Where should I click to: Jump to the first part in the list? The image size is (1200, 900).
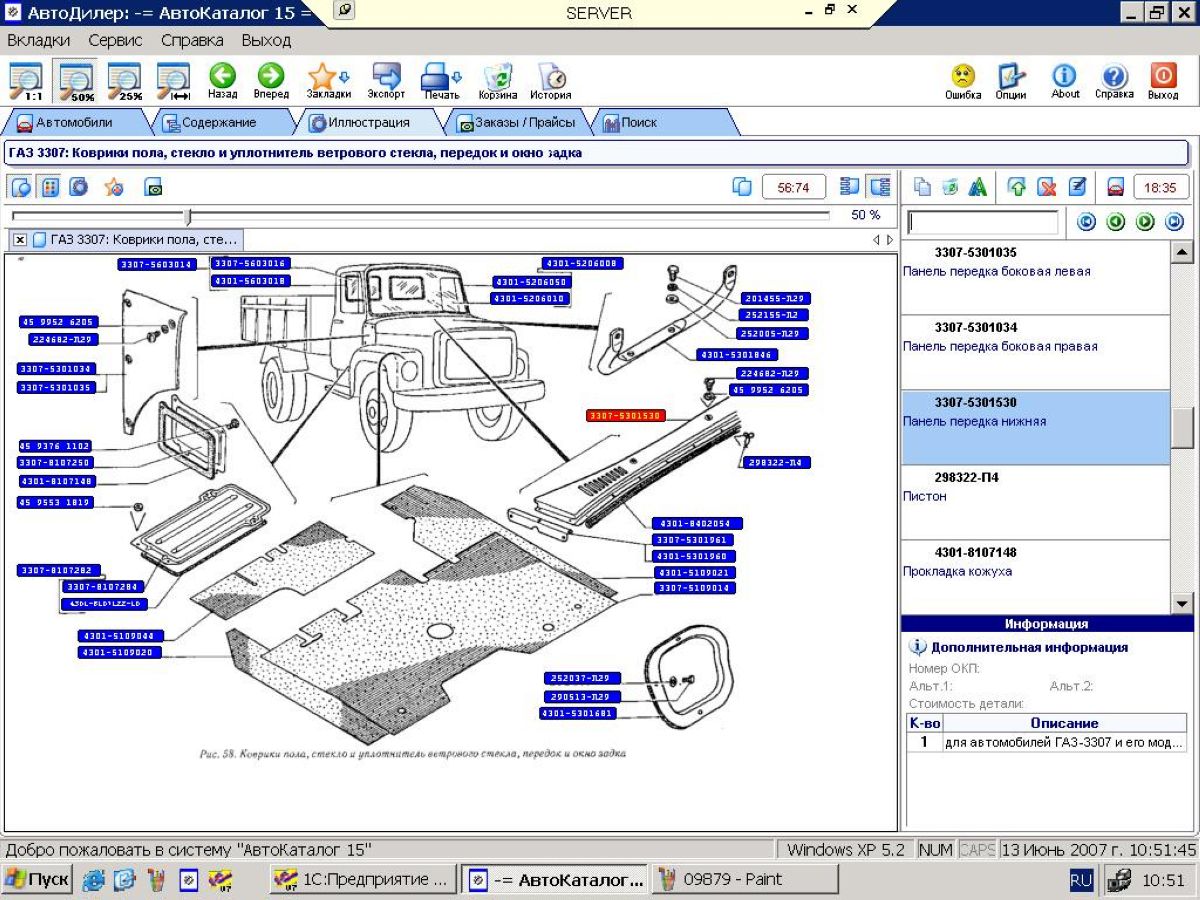[x=1086, y=223]
